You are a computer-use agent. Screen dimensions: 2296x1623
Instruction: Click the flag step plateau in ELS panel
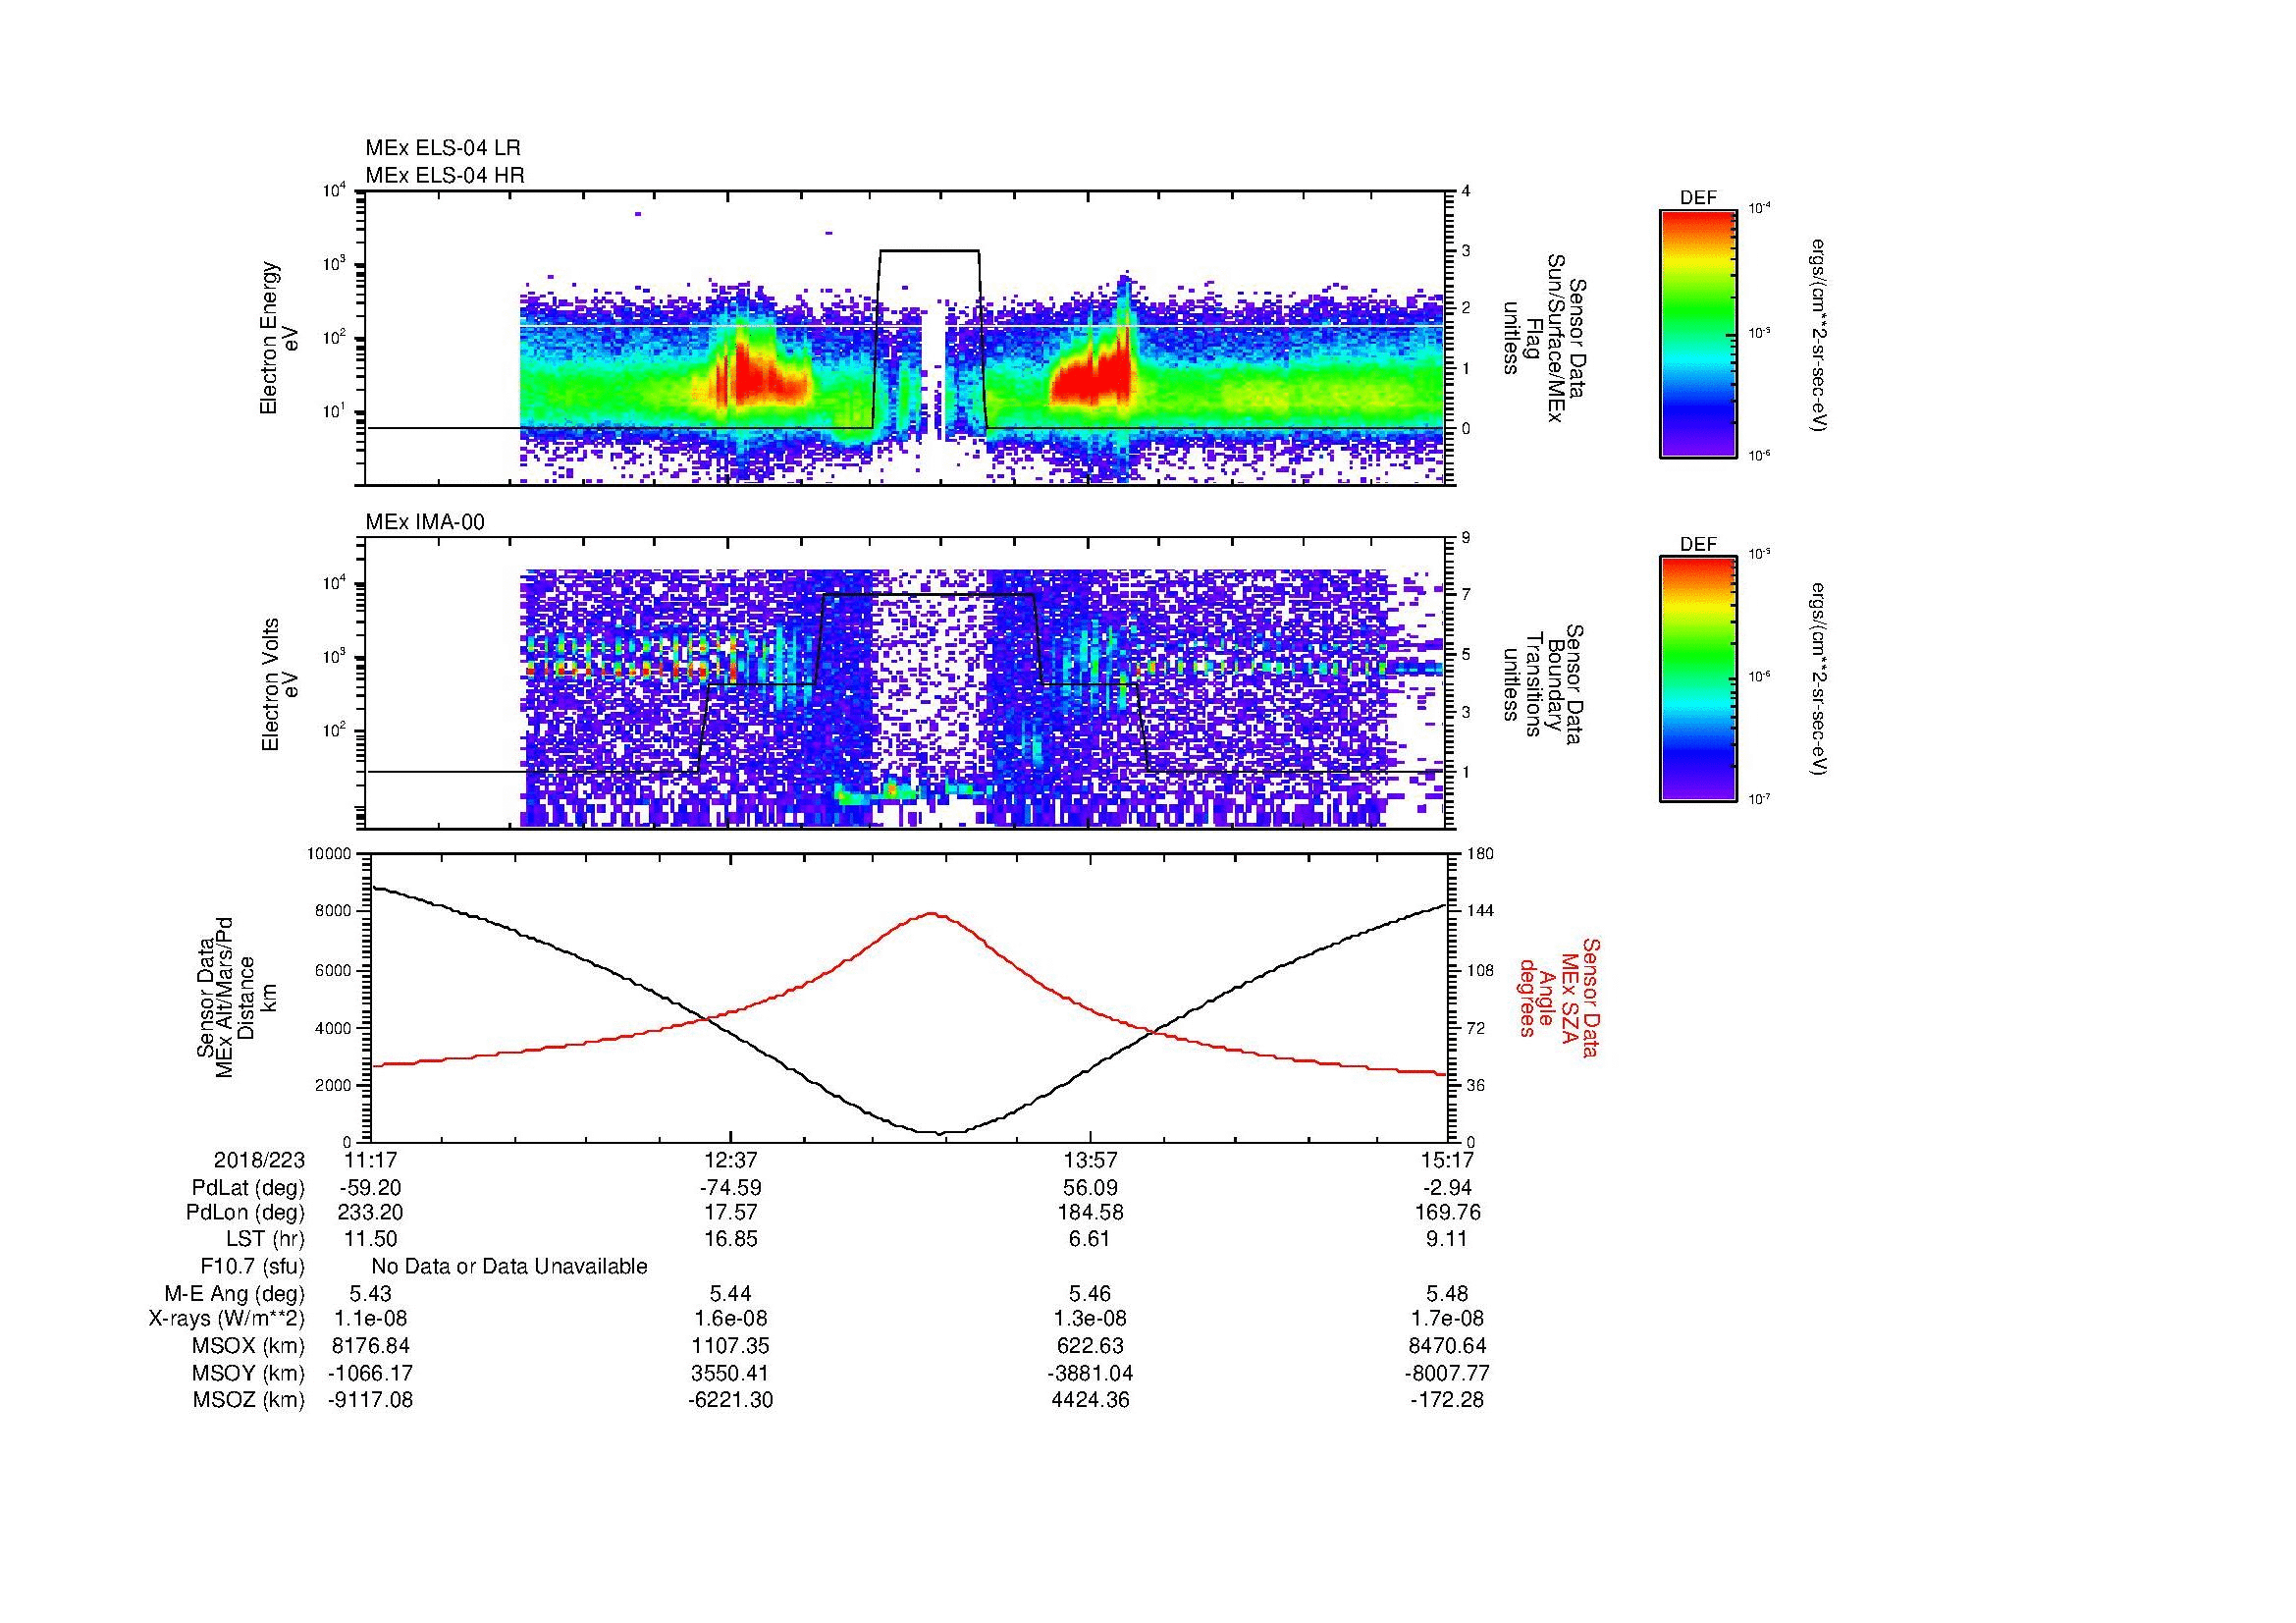click(x=929, y=251)
